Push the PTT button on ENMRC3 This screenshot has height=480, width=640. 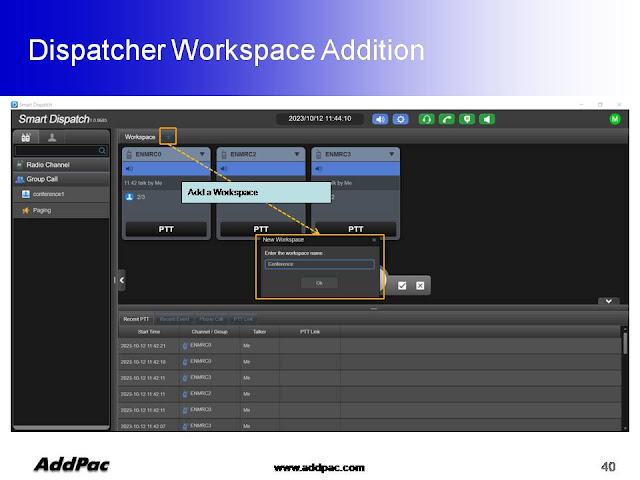pos(356,229)
